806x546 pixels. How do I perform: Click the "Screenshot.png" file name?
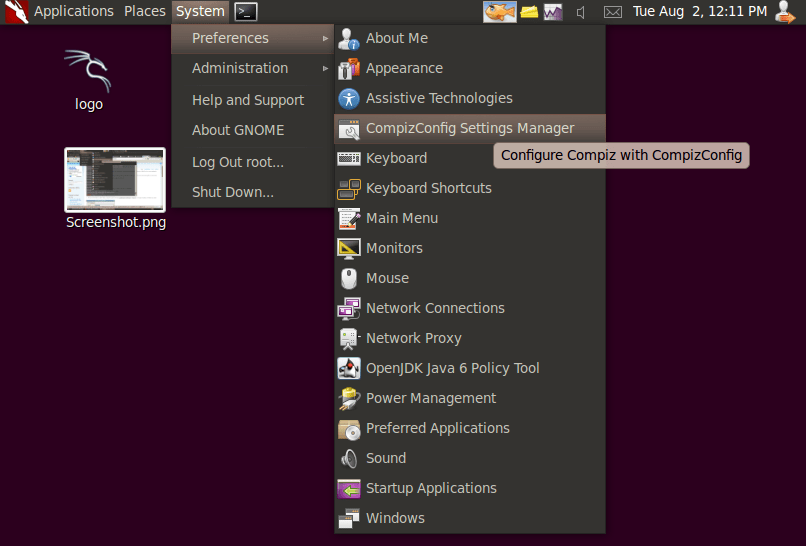(x=116, y=223)
